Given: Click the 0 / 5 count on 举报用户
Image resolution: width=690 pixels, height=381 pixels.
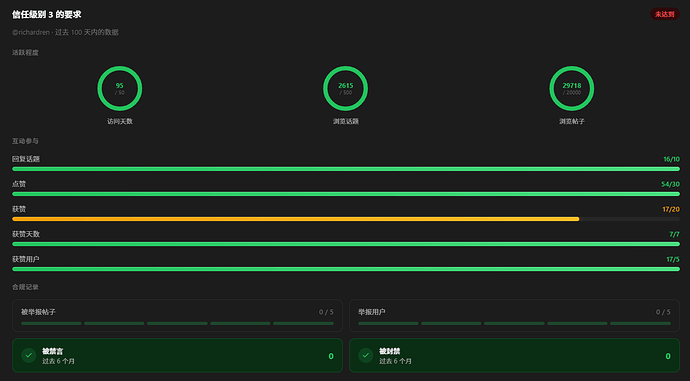Looking at the screenshot, I should click(x=663, y=312).
